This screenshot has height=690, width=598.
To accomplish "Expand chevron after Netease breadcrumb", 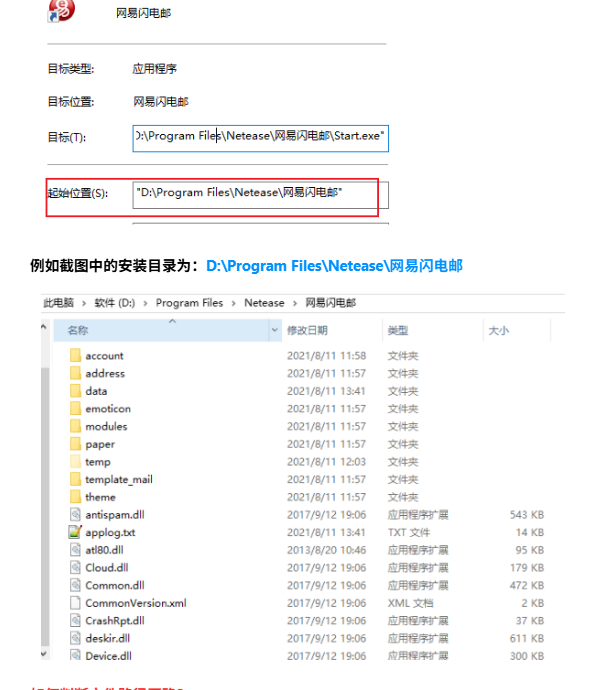I will [295, 303].
